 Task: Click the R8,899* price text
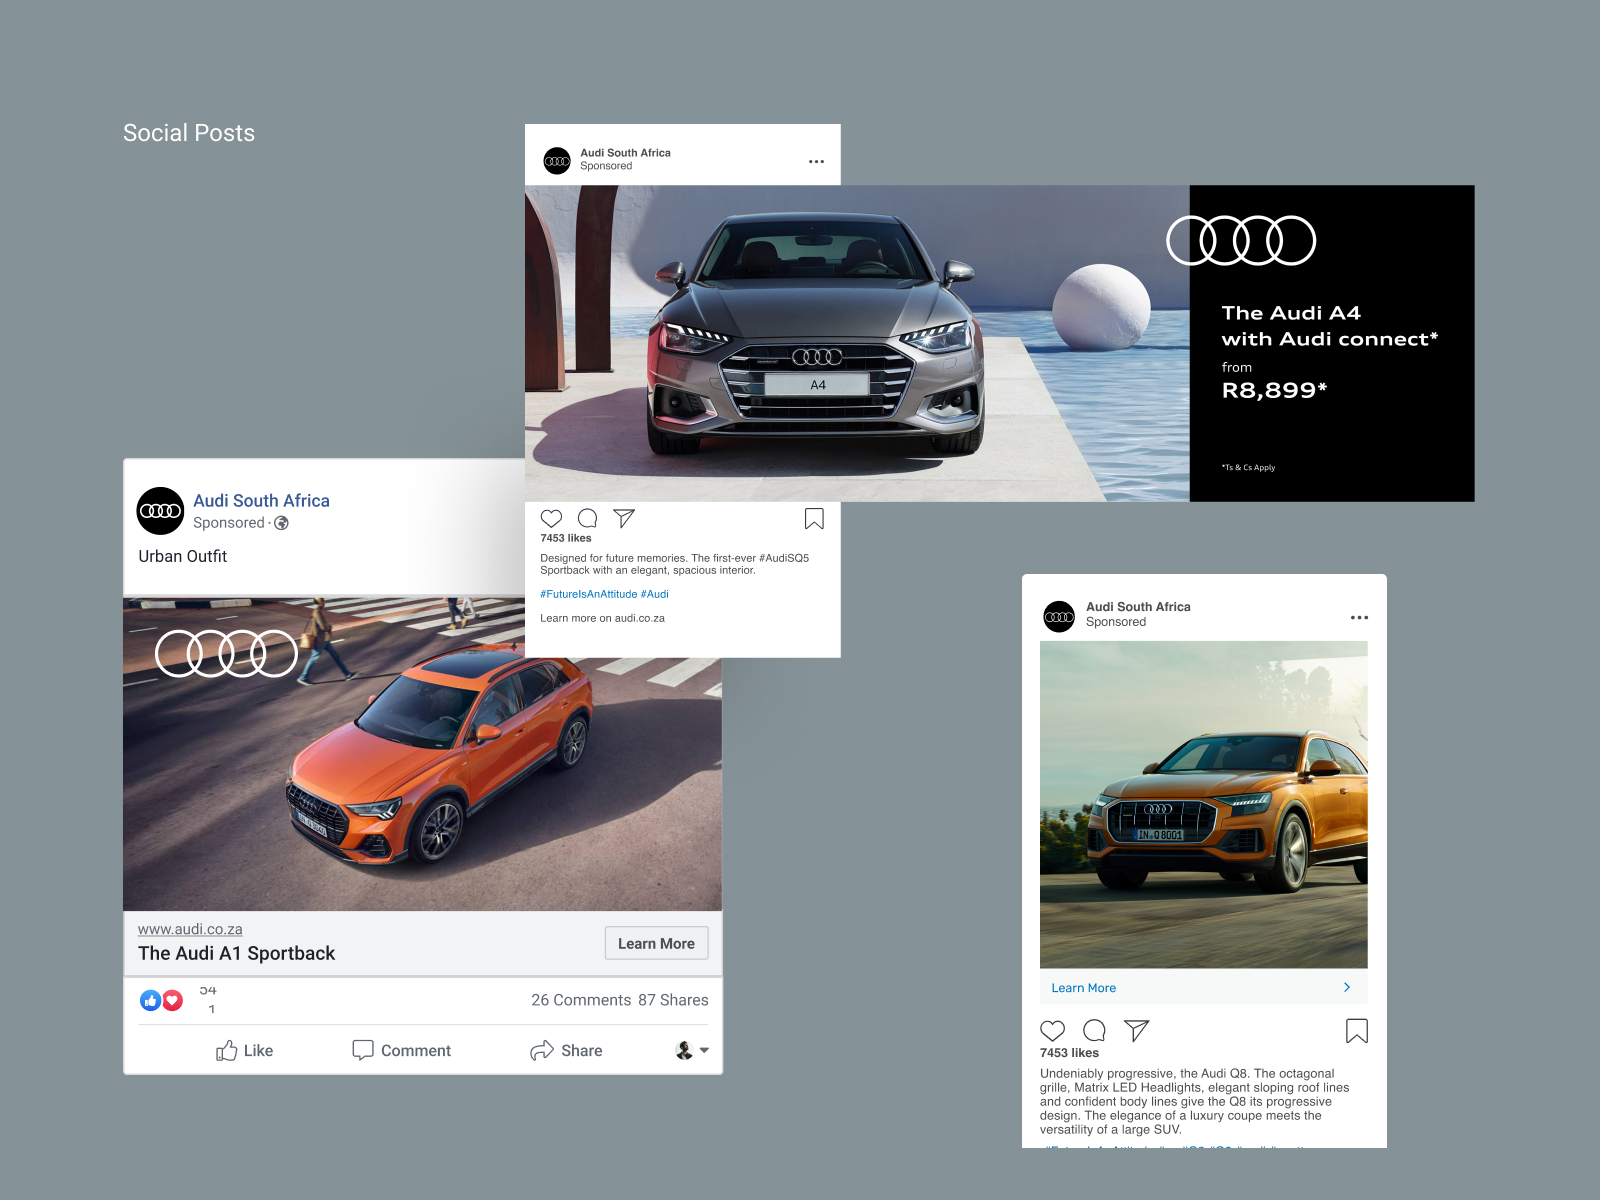pos(1274,390)
